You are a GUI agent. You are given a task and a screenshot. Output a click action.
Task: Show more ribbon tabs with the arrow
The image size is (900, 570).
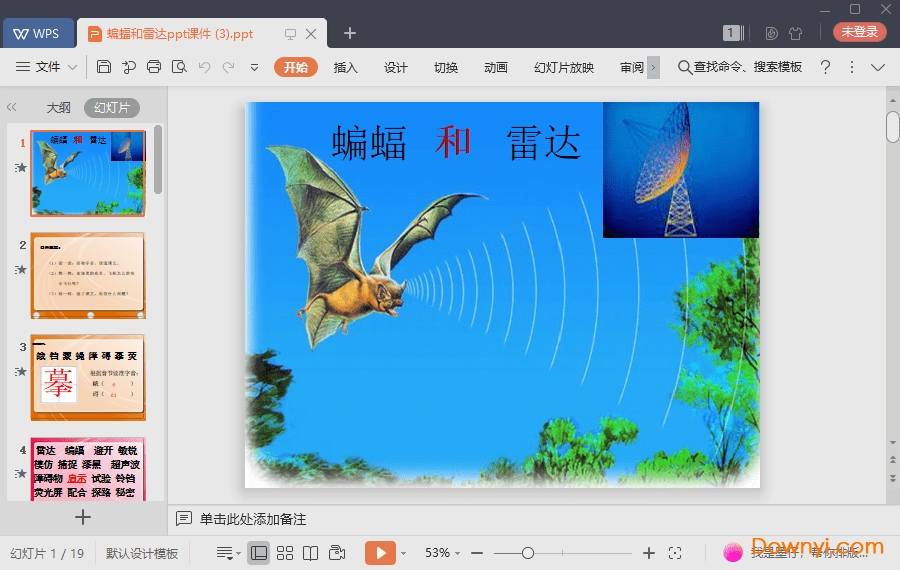653,67
